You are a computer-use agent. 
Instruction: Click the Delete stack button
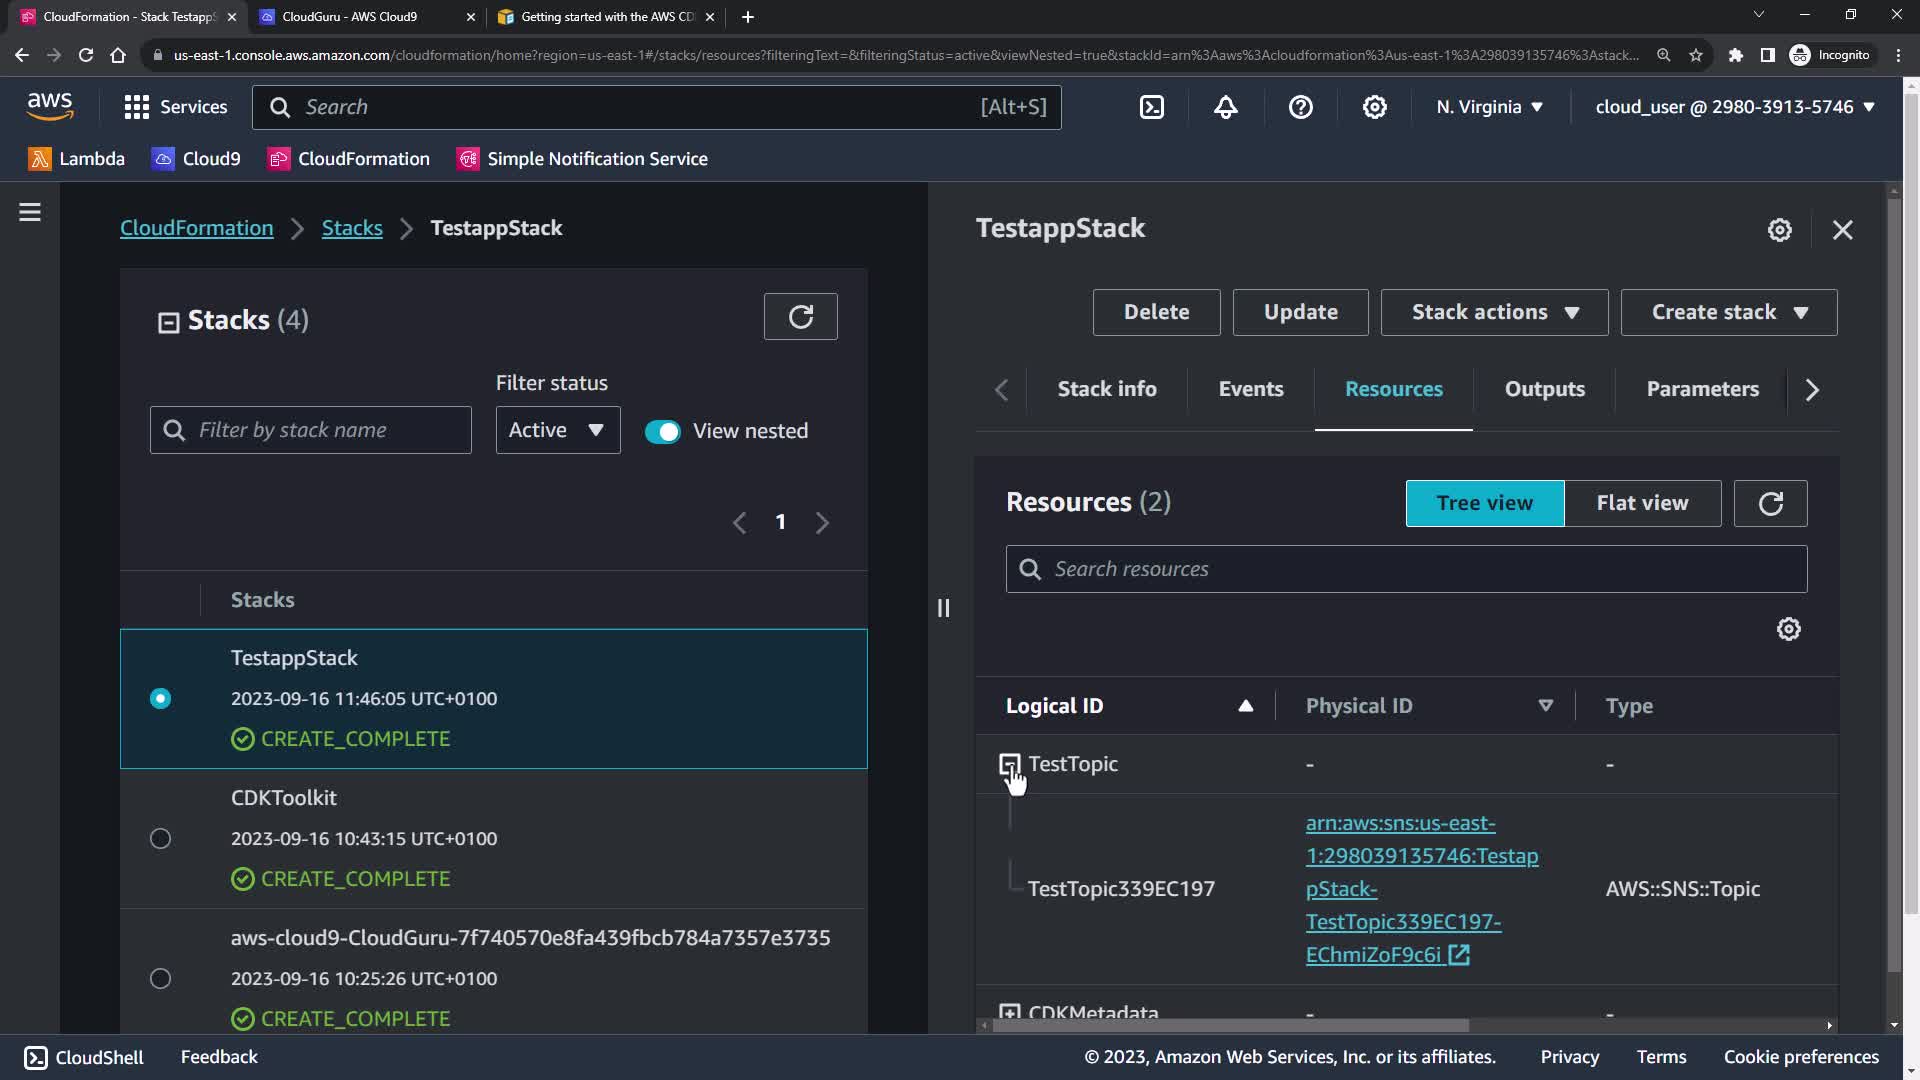pos(1156,312)
